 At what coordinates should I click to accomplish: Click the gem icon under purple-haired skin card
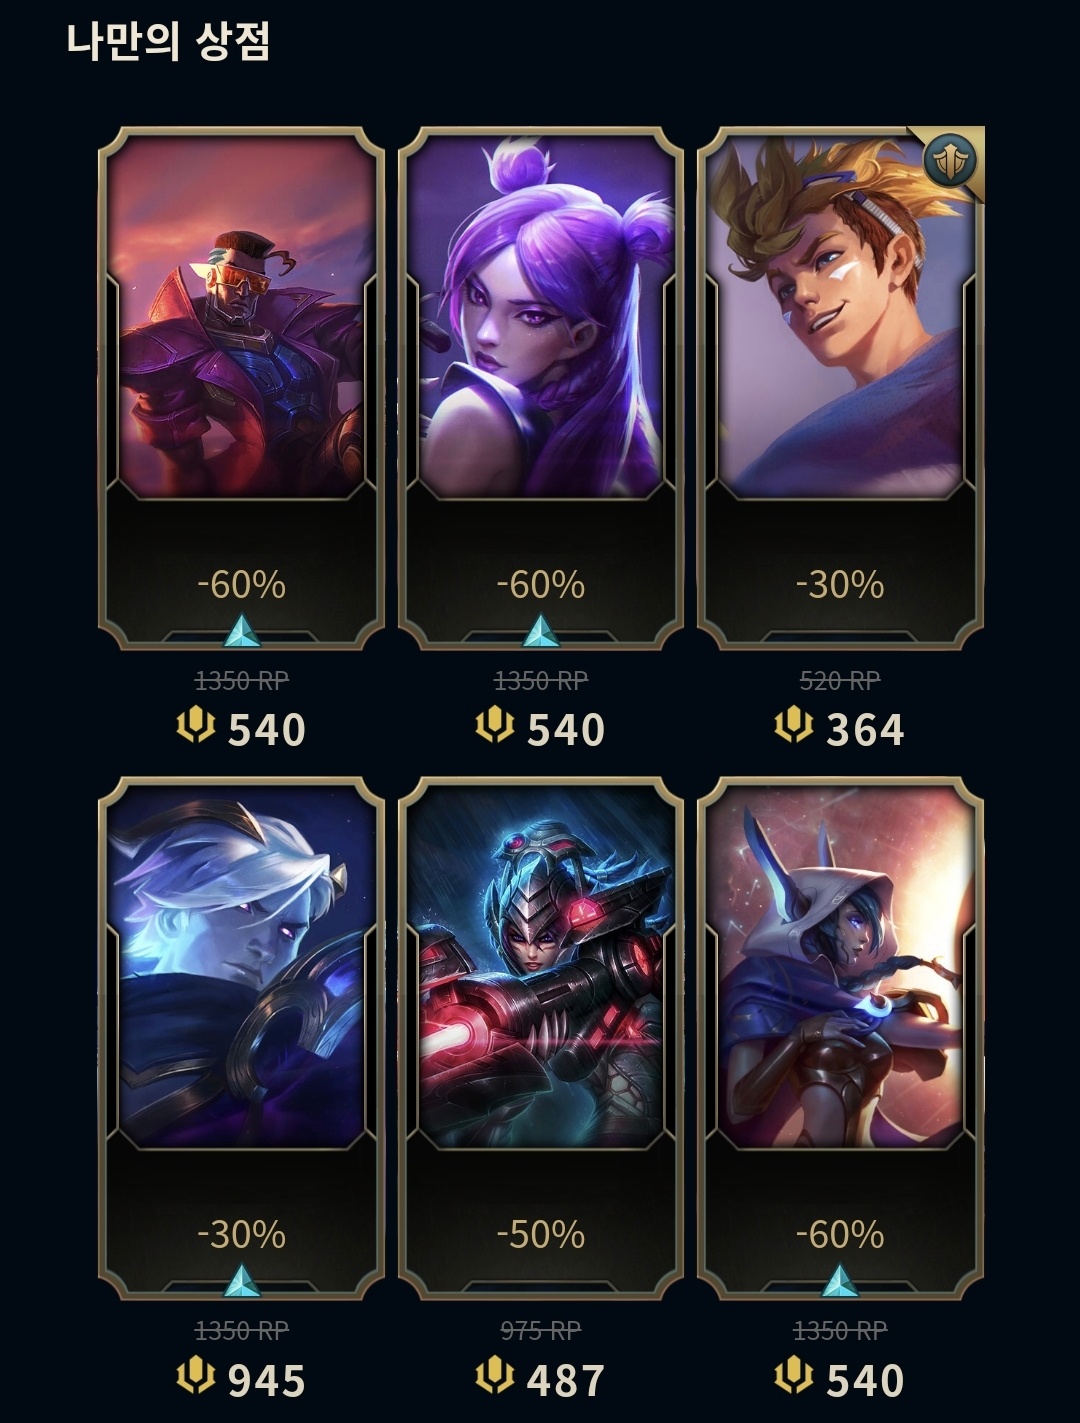pos(541,632)
